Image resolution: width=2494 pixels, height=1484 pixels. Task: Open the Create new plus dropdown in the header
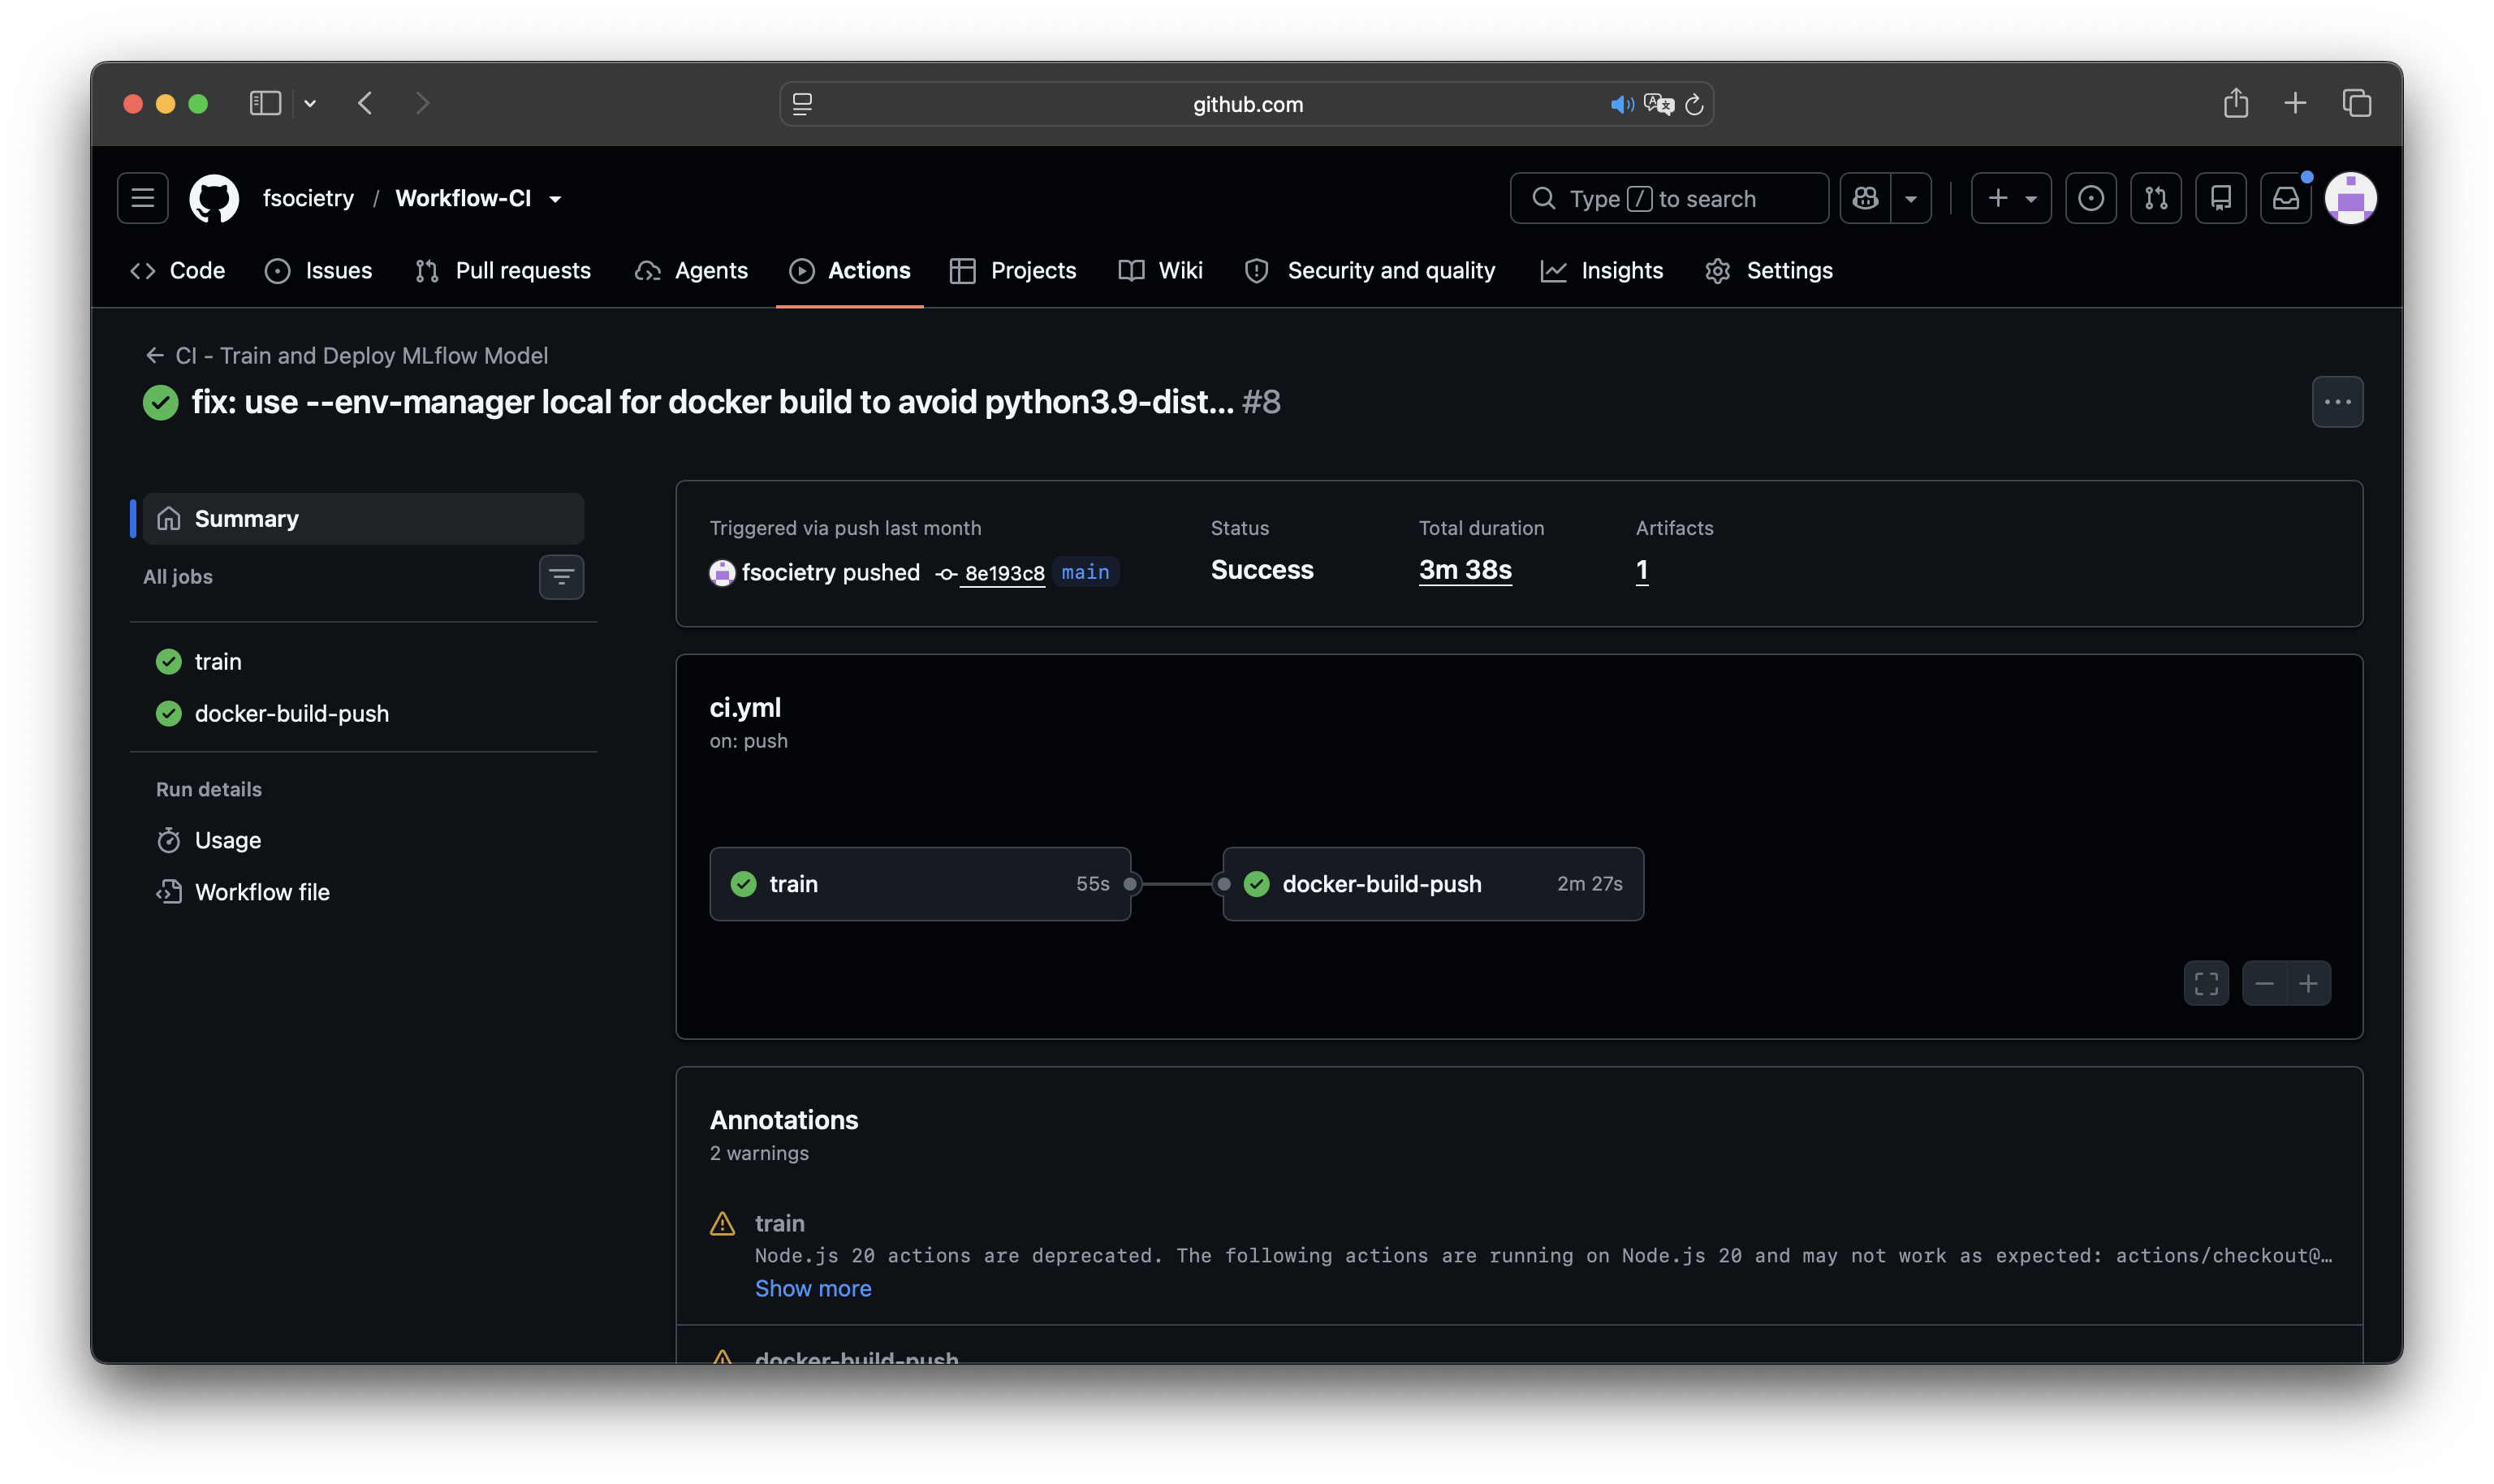(x=2011, y=198)
